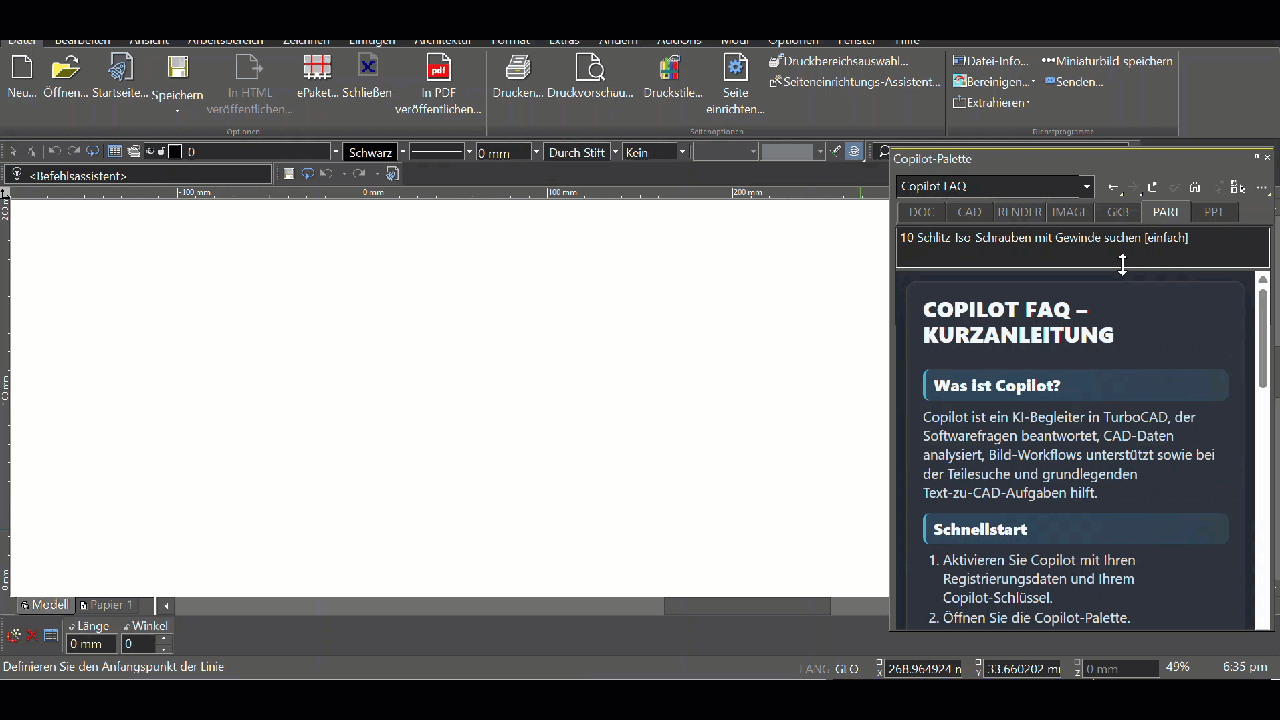
Task: Click Seiteneinrichtungs-Assistent... button
Action: [x=854, y=82]
